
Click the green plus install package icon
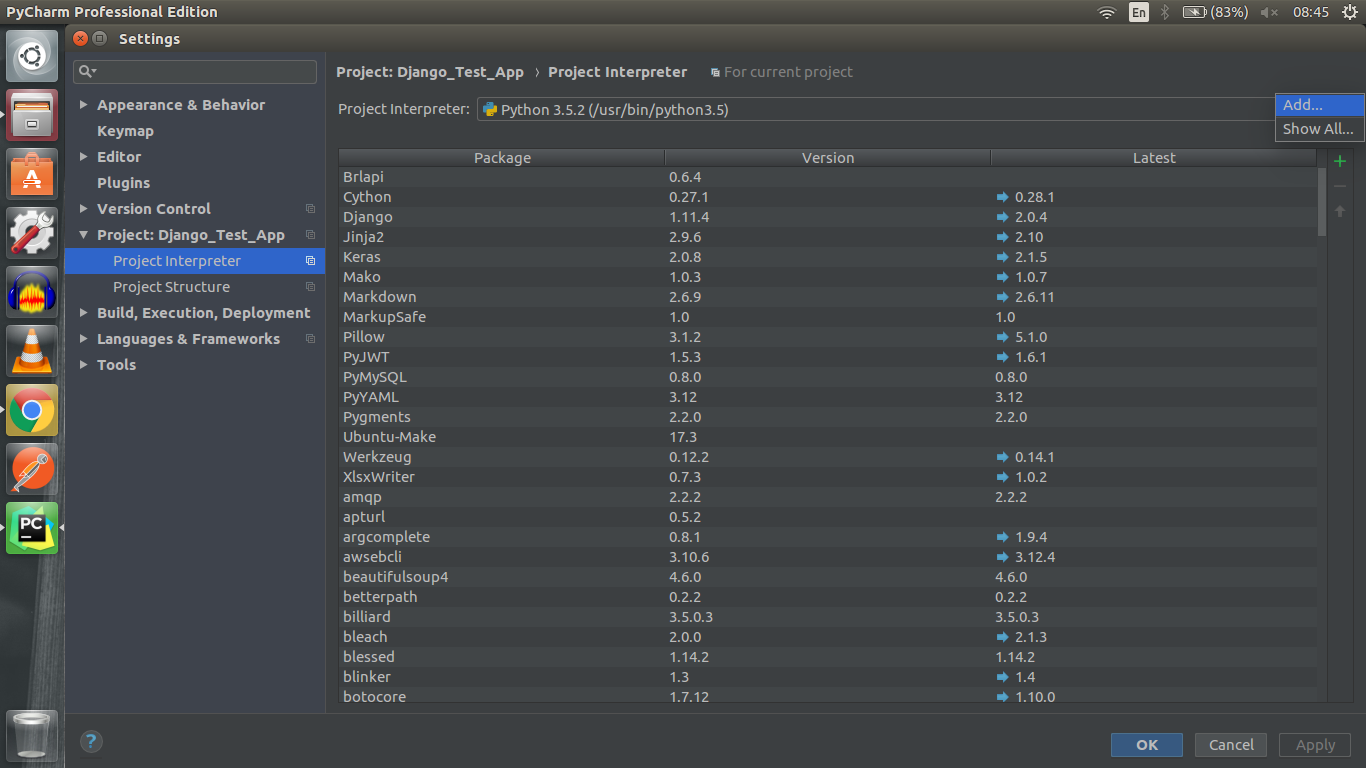click(1340, 161)
